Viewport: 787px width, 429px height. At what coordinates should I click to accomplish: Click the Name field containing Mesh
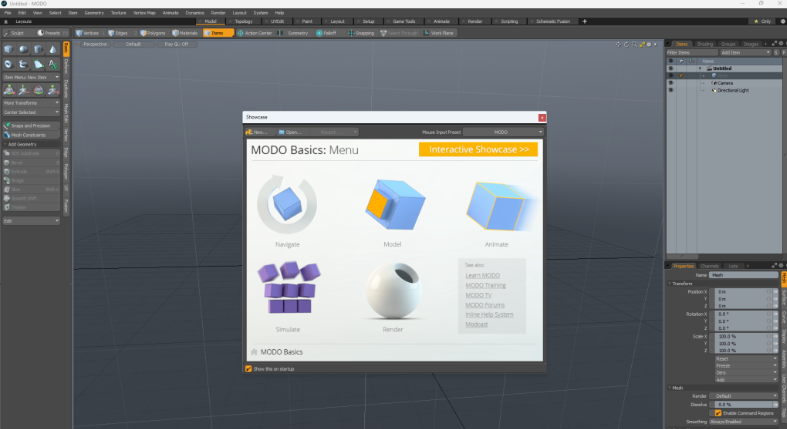[x=742, y=274]
